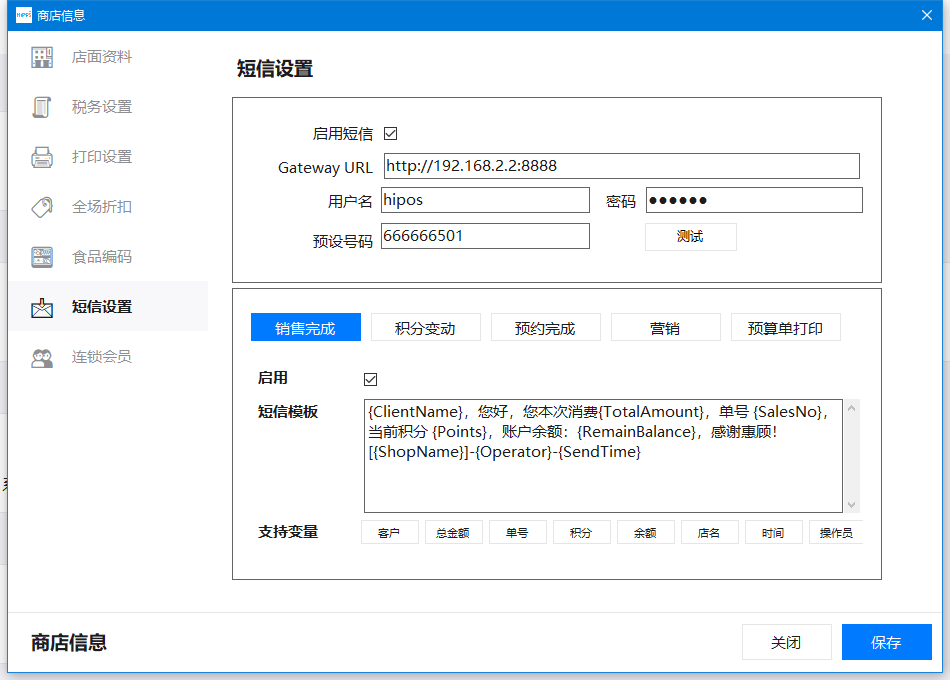Toggle the 启用 template checkbox
This screenshot has height=680, width=950.
(x=371, y=379)
